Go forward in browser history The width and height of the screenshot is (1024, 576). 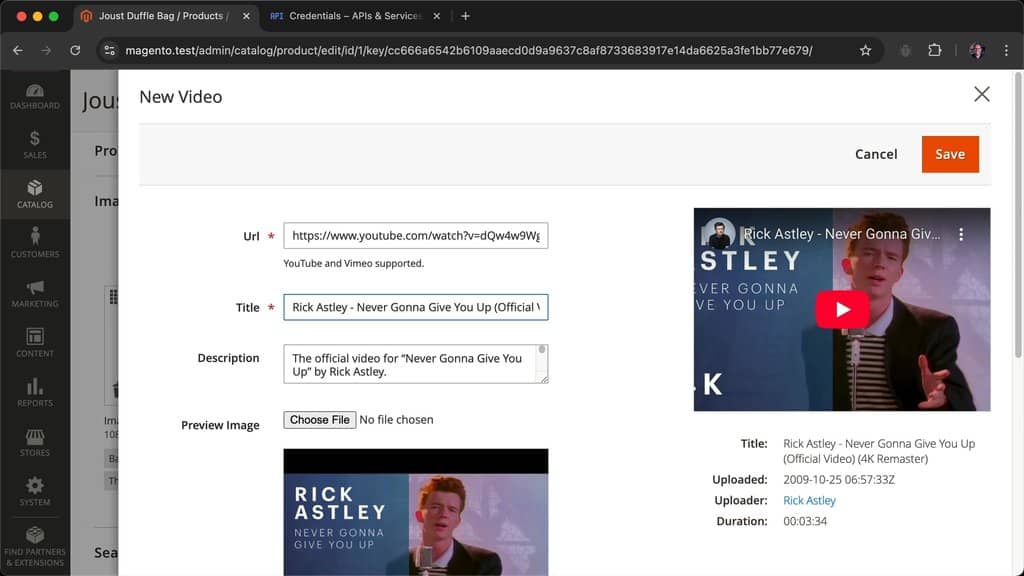tap(46, 50)
